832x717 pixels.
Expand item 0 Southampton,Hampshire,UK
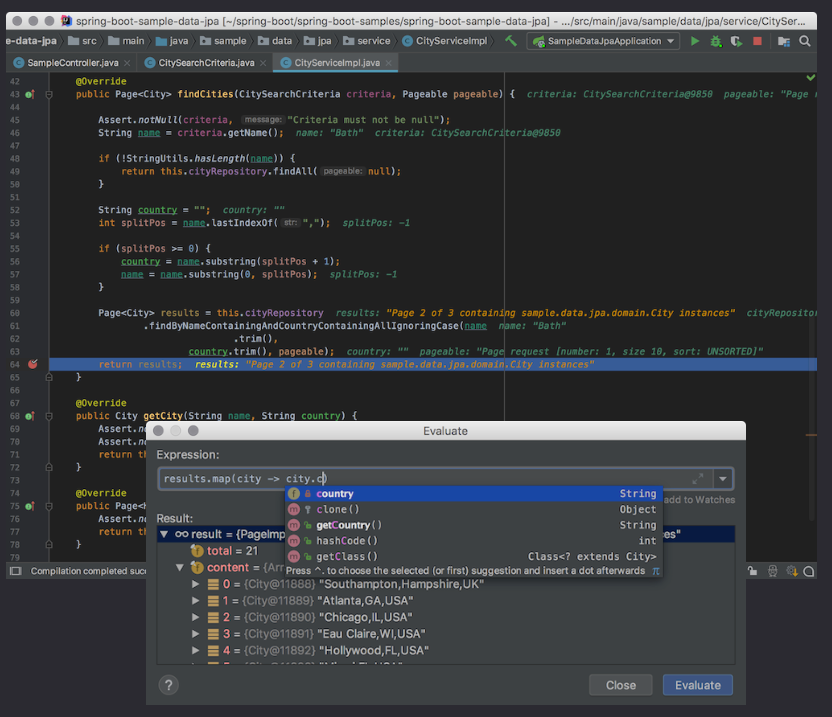(196, 584)
